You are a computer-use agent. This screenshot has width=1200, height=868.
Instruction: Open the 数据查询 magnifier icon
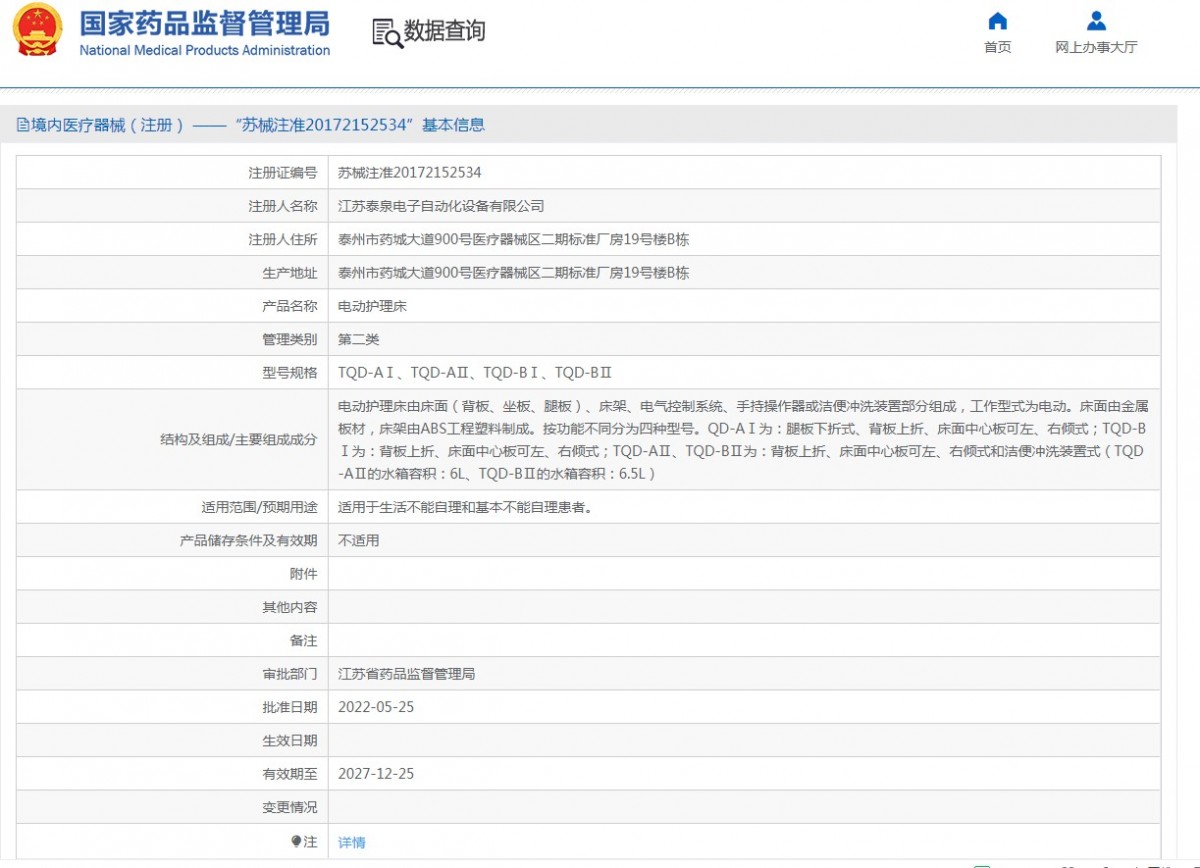coord(387,33)
